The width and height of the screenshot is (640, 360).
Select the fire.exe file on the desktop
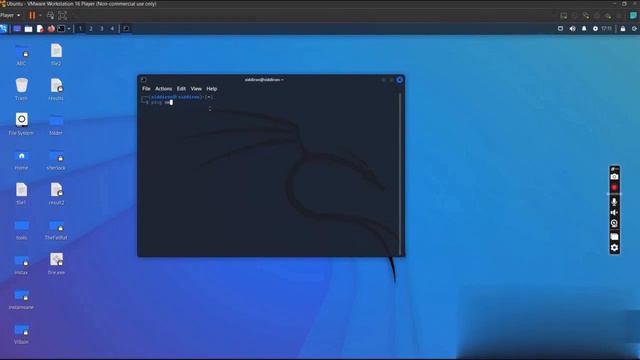coord(56,264)
